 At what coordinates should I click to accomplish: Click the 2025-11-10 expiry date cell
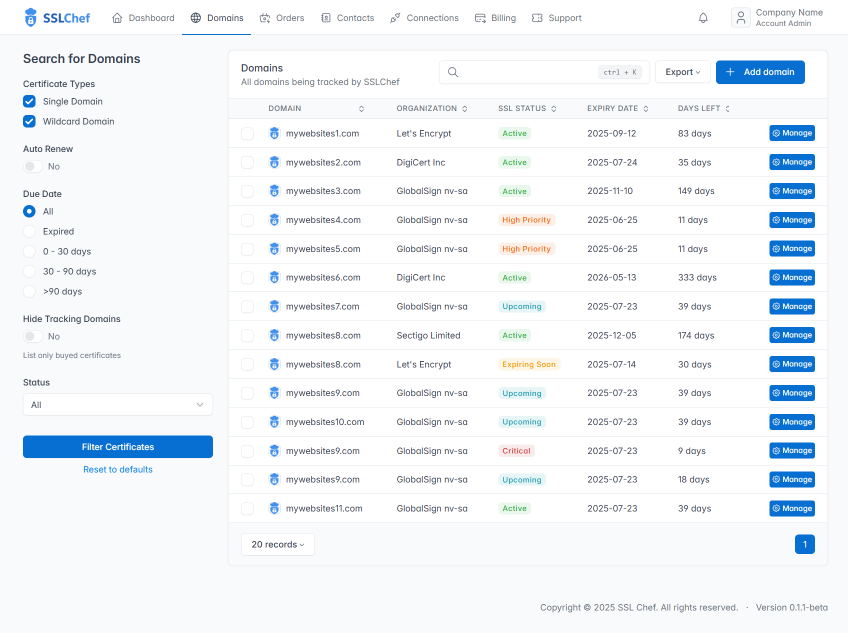click(x=610, y=191)
